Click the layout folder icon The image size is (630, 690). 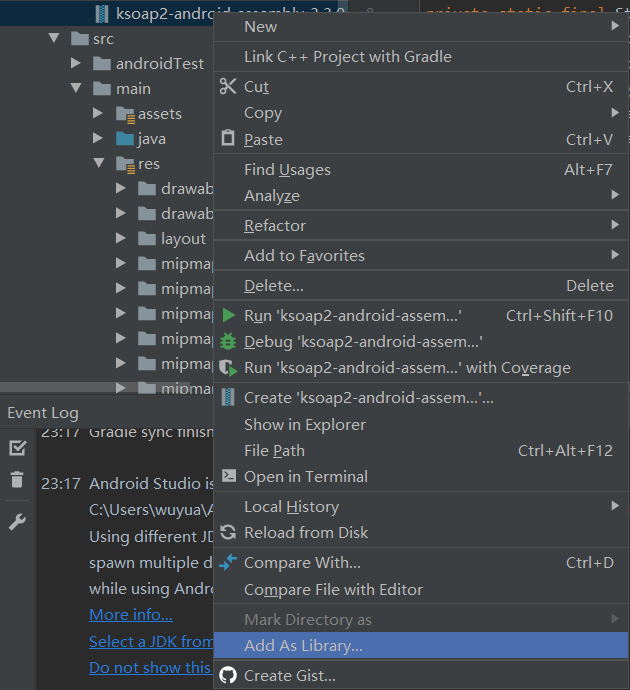coord(147,239)
